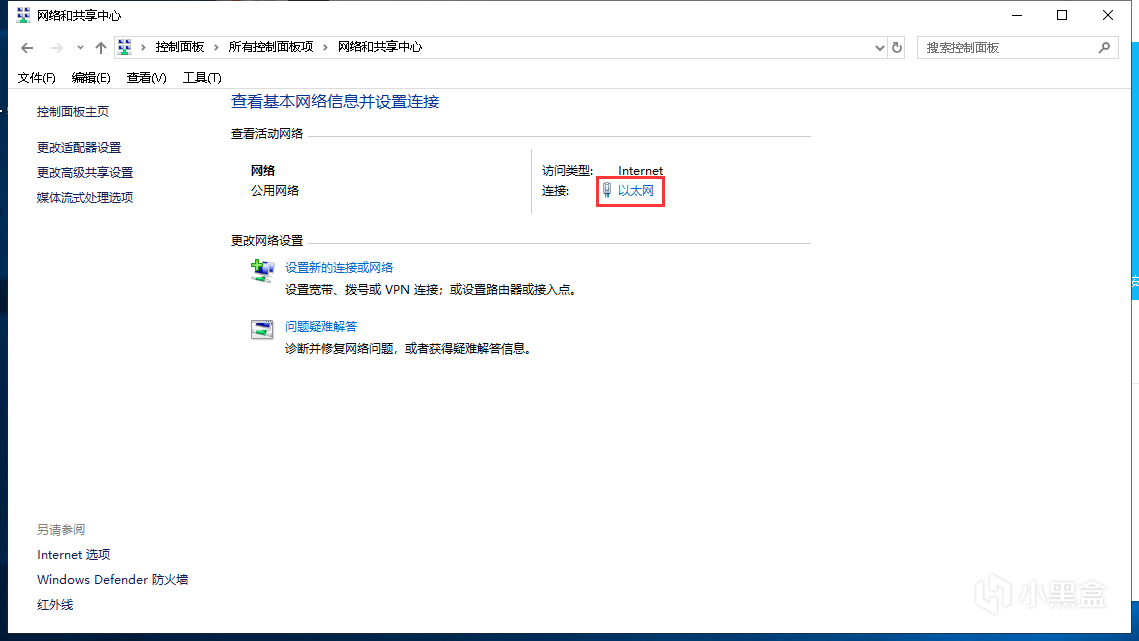Click the back navigation arrow
The image size is (1139, 641).
tap(27, 47)
